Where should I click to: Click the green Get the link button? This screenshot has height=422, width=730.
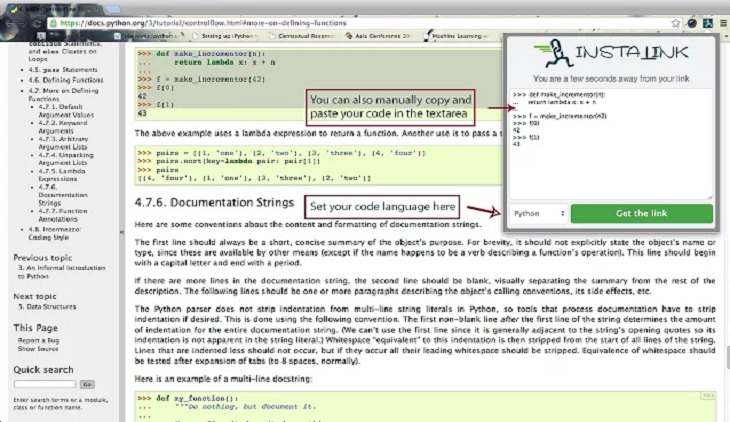coord(642,213)
